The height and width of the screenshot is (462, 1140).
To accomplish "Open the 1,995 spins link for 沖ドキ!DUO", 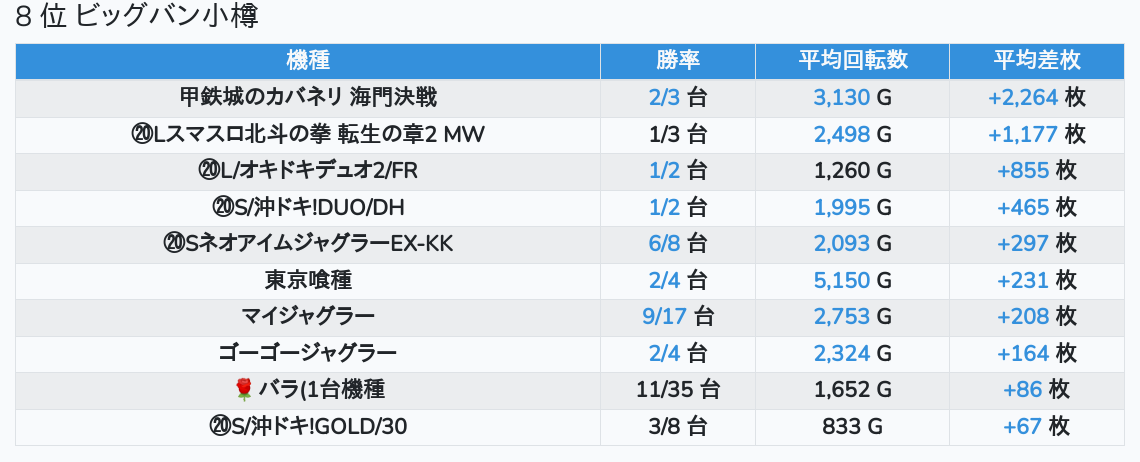I will [x=841, y=207].
